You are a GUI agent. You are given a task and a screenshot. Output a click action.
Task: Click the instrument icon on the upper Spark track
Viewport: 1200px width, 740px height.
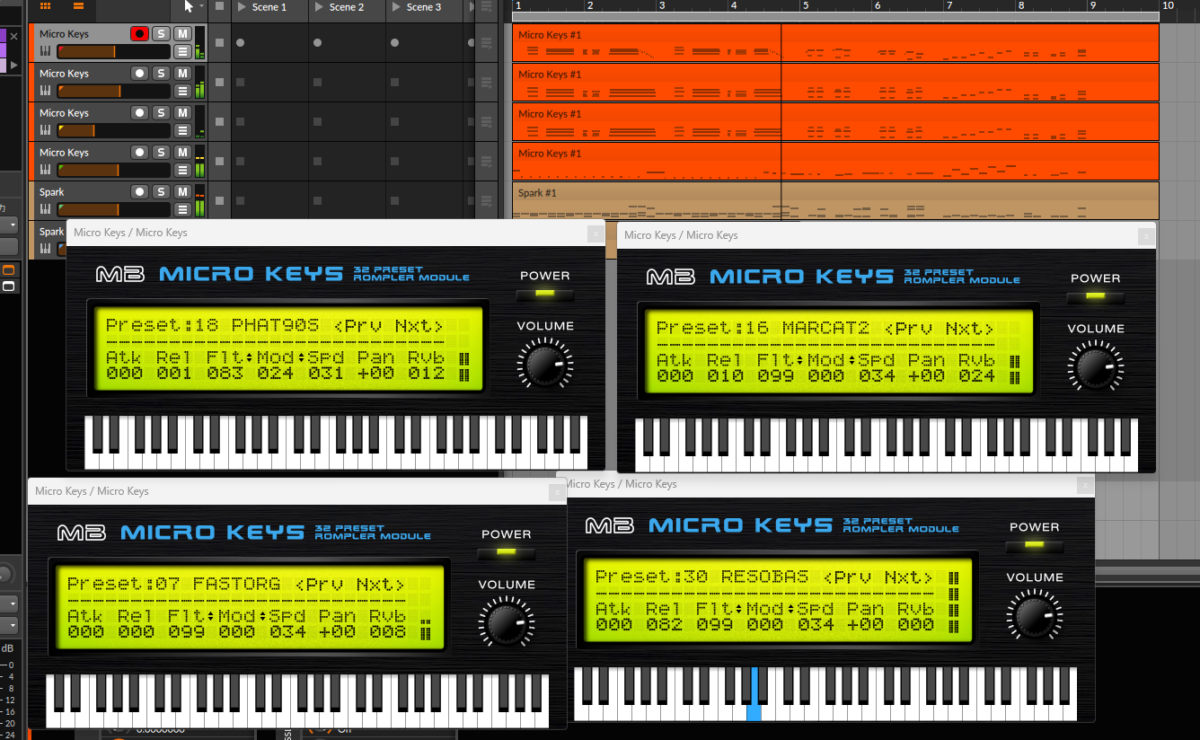(x=45, y=209)
